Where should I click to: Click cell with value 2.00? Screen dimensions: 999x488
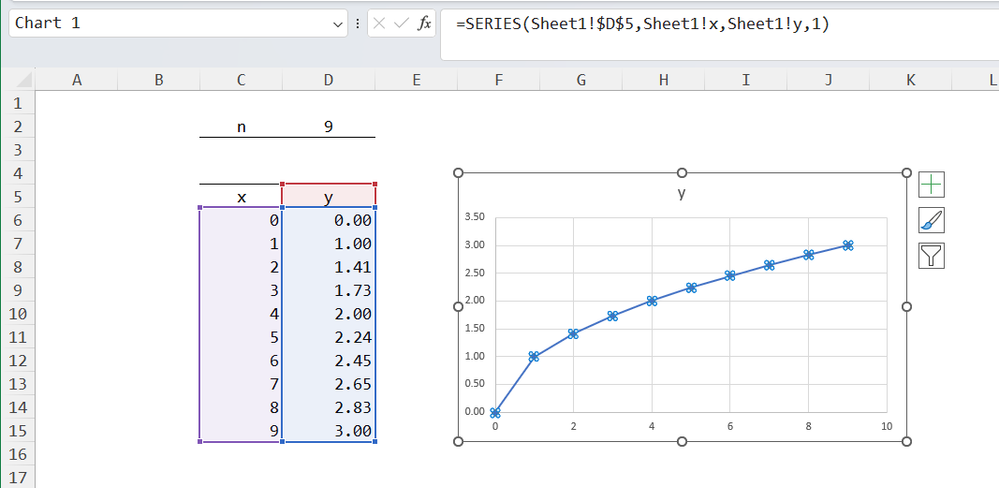pos(328,314)
